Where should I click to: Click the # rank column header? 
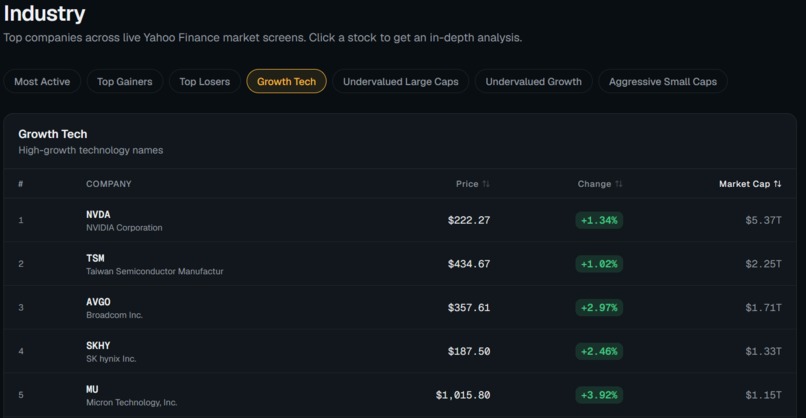(21, 184)
